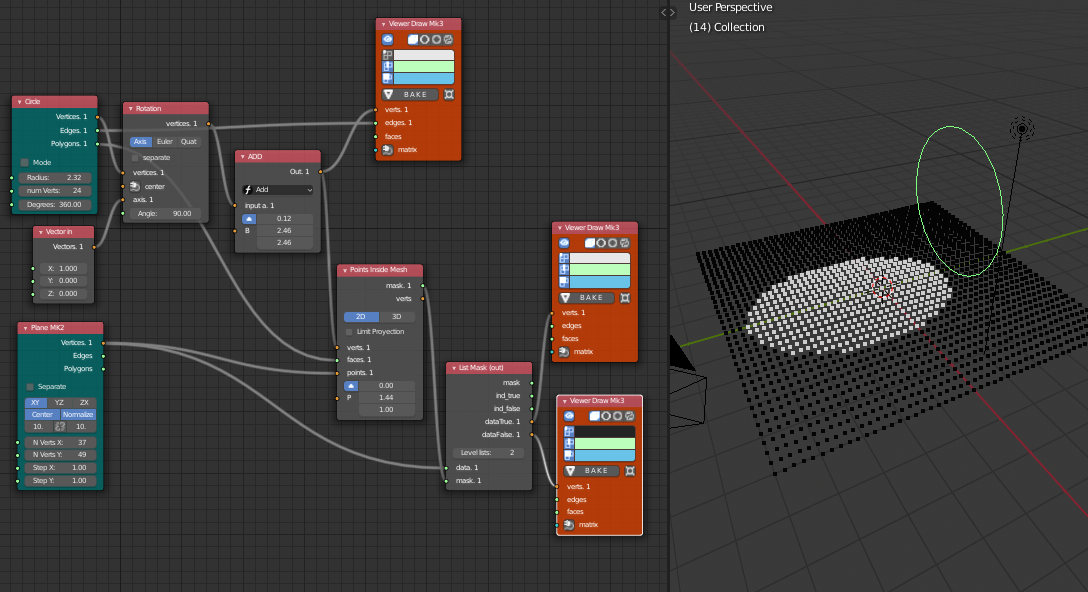Select the 3D mode in Points Inside Mesh
Image resolution: width=1088 pixels, height=592 pixels.
pos(397,317)
